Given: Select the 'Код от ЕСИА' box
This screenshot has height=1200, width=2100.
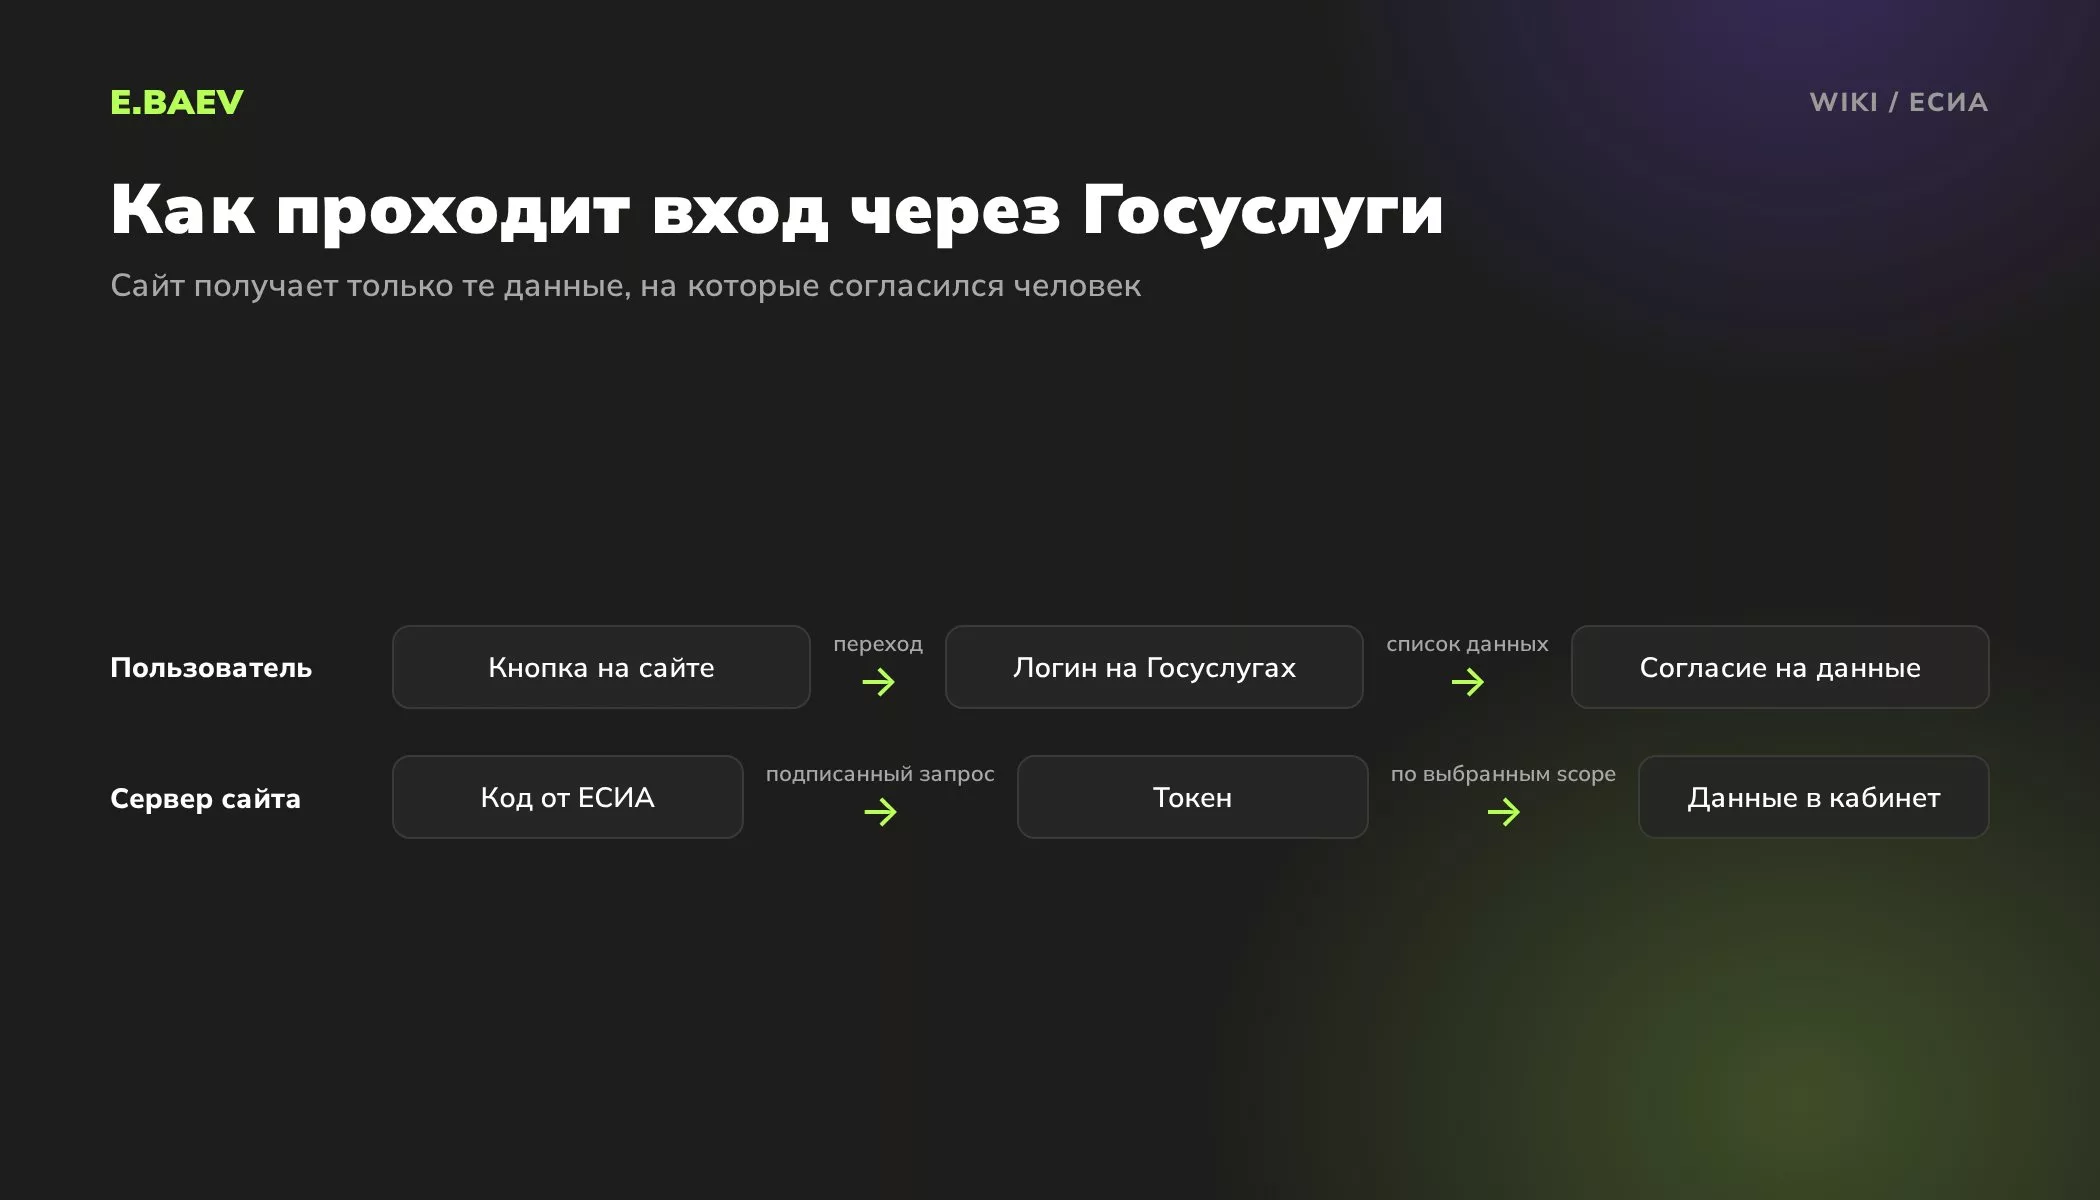Looking at the screenshot, I should click(x=568, y=797).
